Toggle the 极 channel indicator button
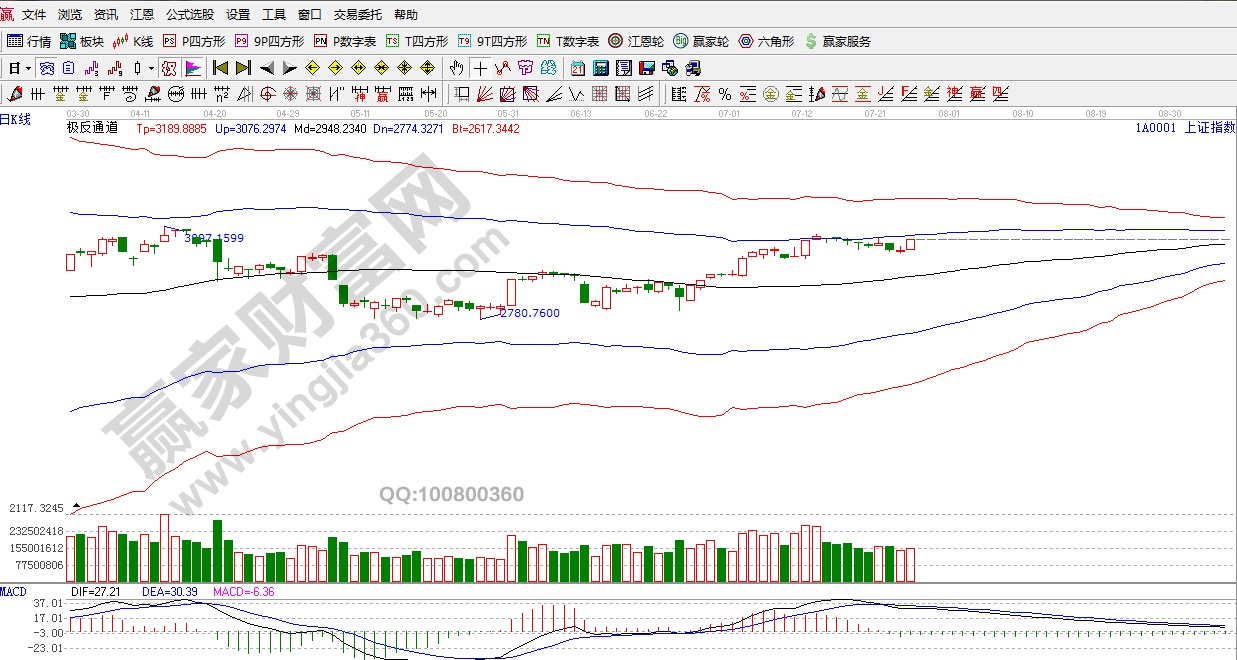 click(x=169, y=68)
